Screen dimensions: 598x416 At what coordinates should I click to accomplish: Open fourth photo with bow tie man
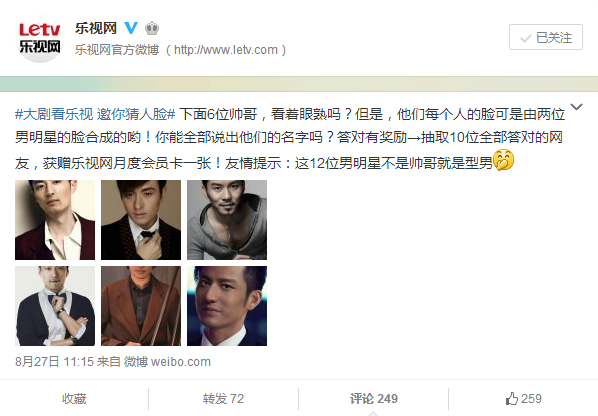pyautogui.click(x=55, y=306)
